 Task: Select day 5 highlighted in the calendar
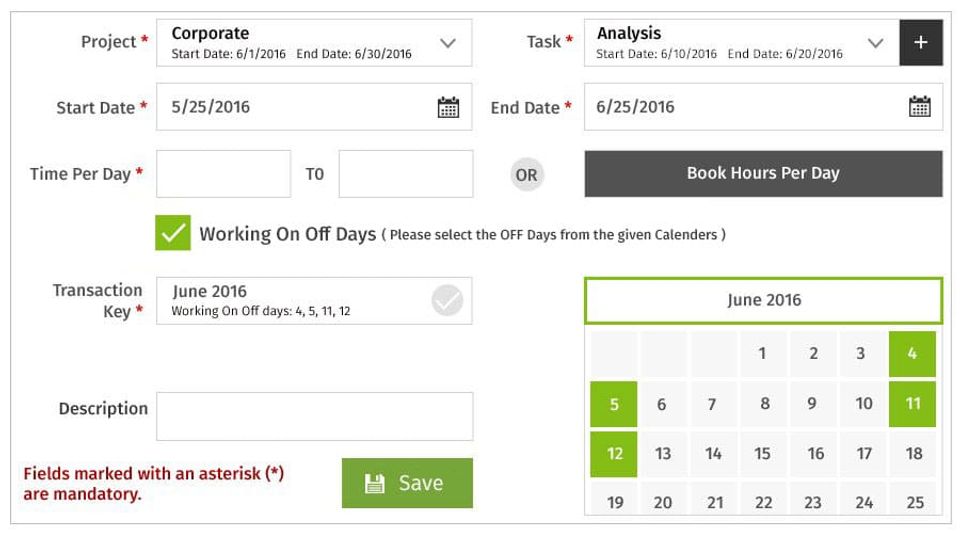coord(614,404)
